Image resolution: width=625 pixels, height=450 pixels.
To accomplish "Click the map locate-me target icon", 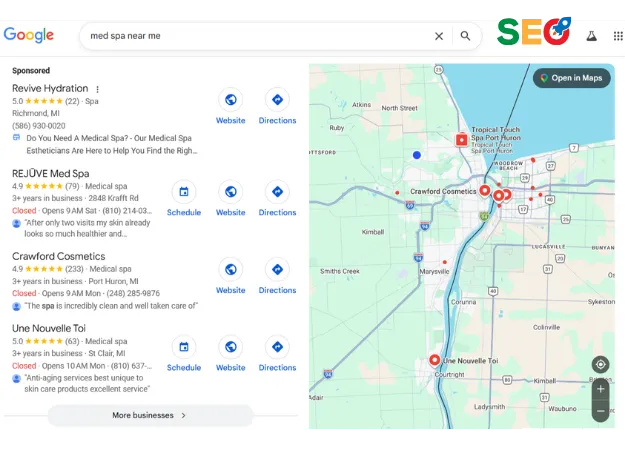I will [600, 364].
